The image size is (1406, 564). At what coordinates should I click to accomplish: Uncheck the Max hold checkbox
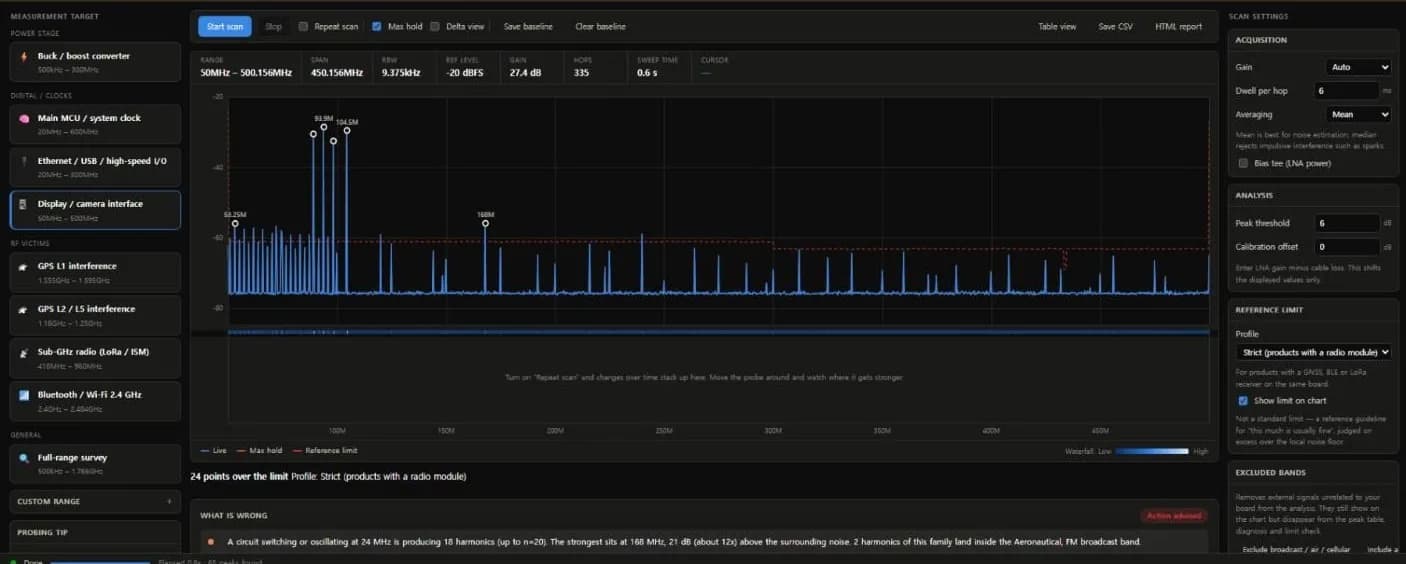point(377,27)
